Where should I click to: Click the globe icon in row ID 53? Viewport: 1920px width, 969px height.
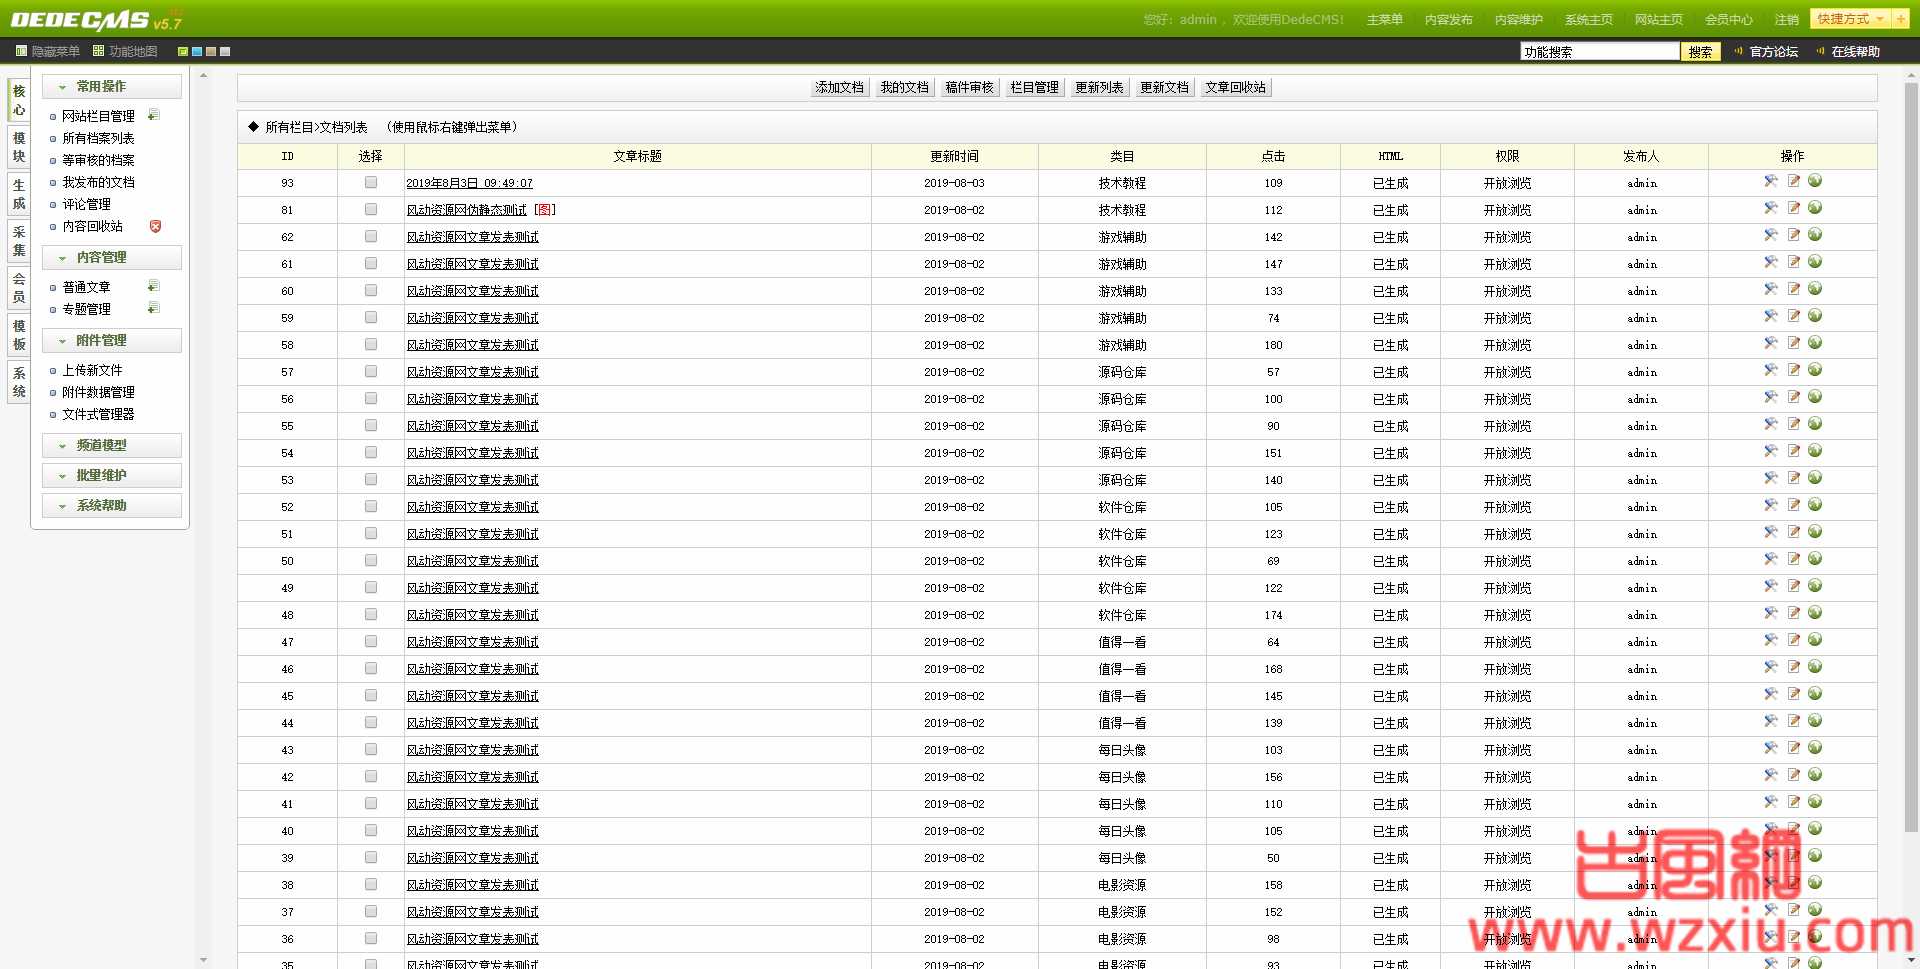tap(1815, 478)
